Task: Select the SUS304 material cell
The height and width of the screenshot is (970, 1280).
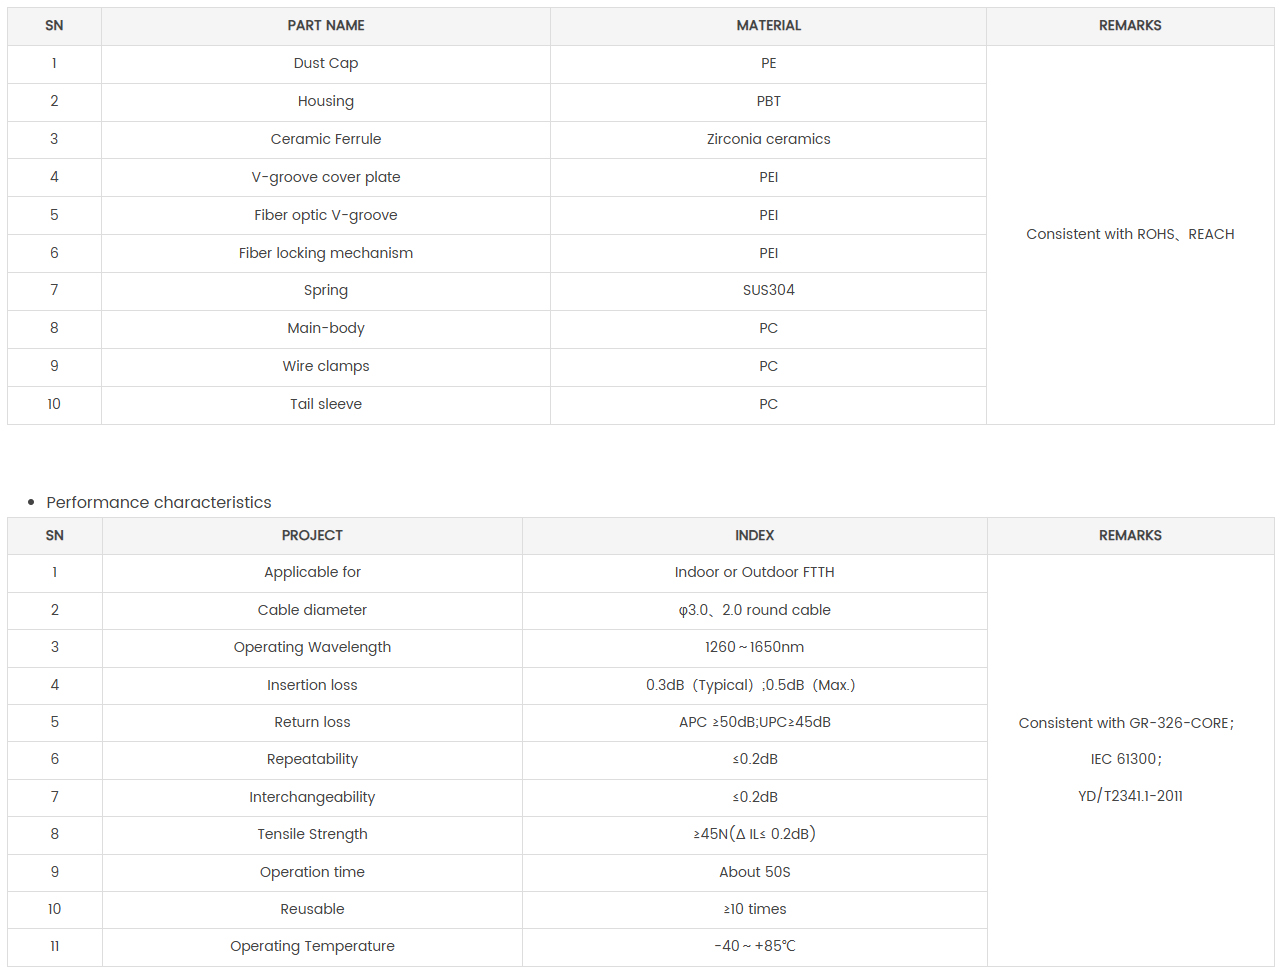Action: coord(768,290)
